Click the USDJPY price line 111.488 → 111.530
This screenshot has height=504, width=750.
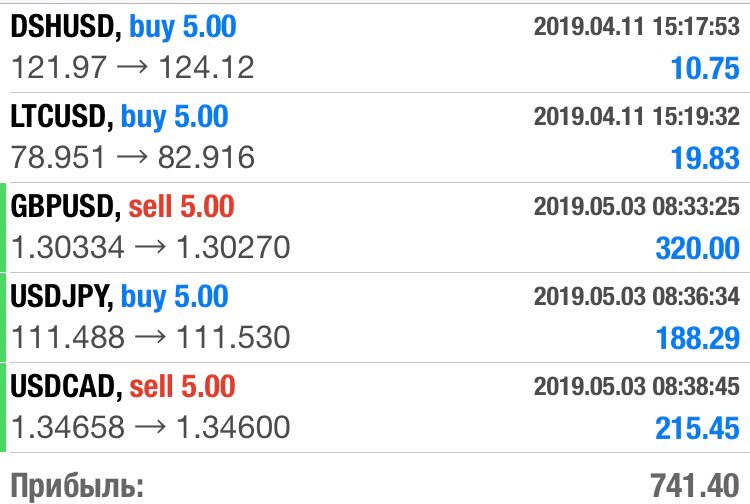[x=150, y=337]
